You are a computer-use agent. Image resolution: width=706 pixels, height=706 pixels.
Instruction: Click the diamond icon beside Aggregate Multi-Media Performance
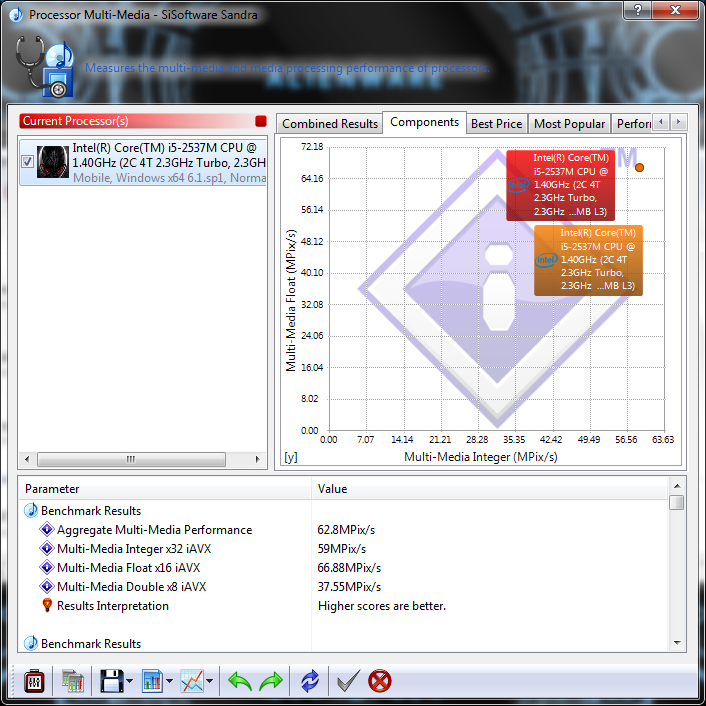pyautogui.click(x=47, y=529)
